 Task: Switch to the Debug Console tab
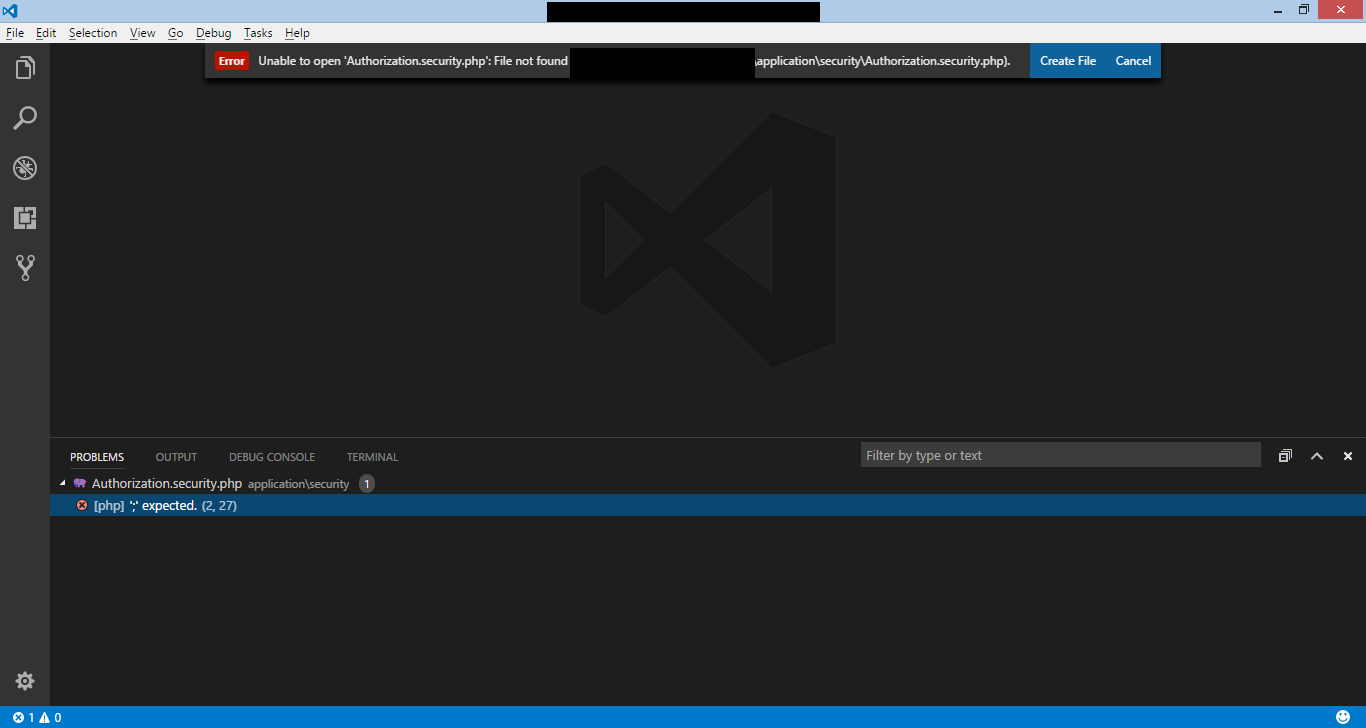coord(272,457)
